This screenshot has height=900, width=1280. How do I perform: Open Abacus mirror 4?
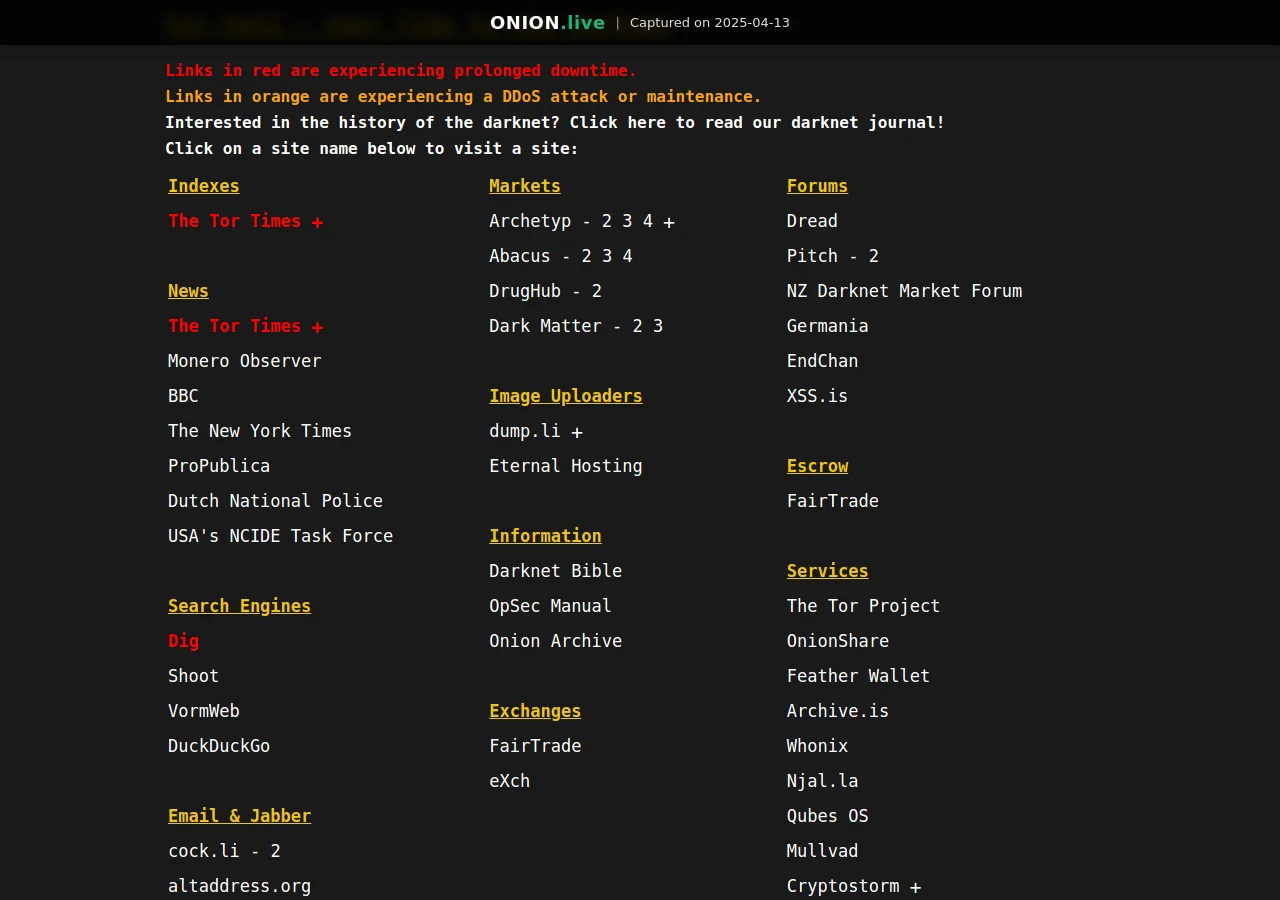point(627,256)
